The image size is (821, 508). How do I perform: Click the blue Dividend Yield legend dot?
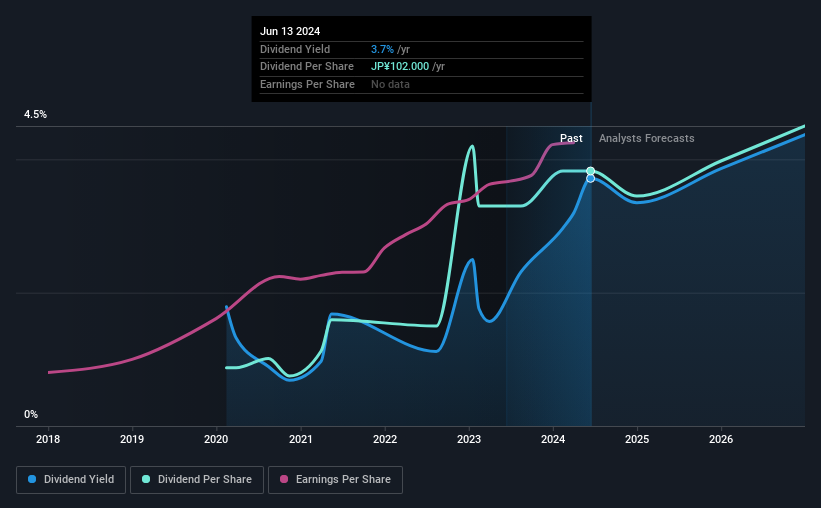pos(32,479)
